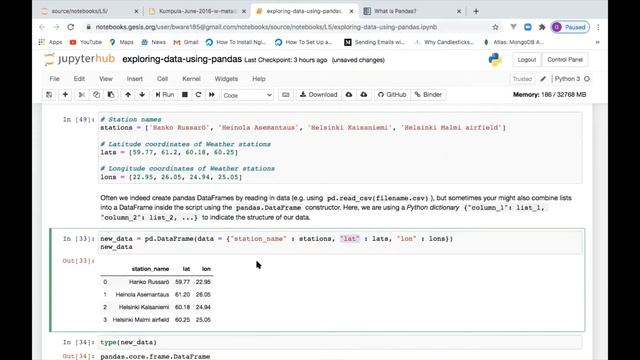This screenshot has height=360, width=640.
Task: Click the browser address bar URL
Action: tap(266, 27)
